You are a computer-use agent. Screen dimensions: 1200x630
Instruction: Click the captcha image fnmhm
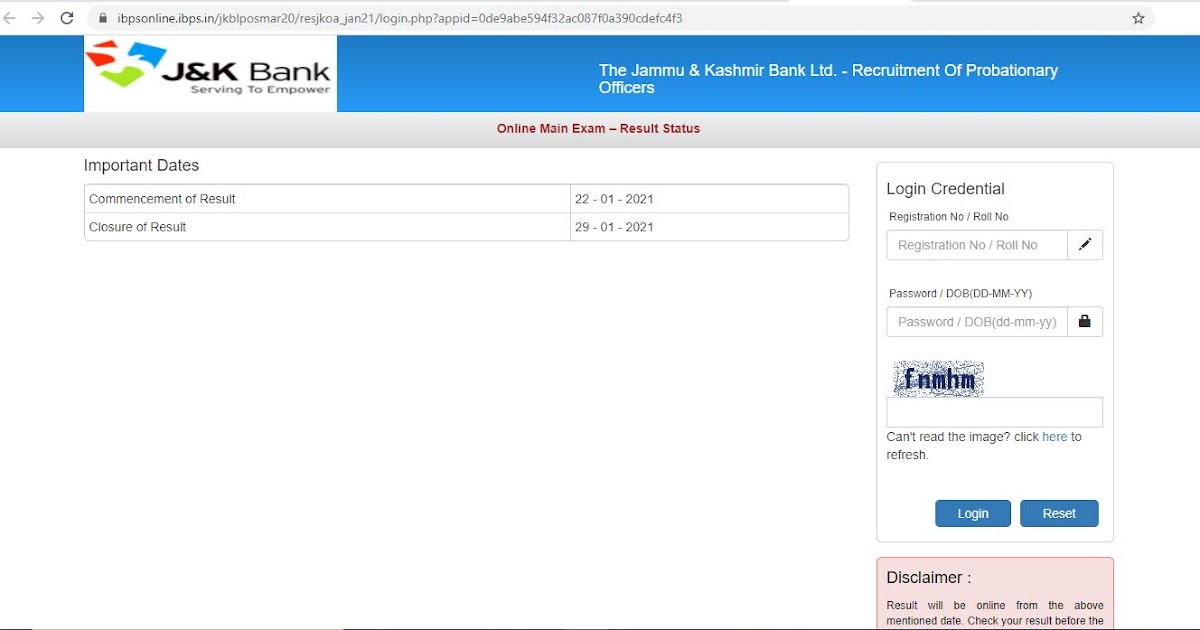(x=938, y=379)
